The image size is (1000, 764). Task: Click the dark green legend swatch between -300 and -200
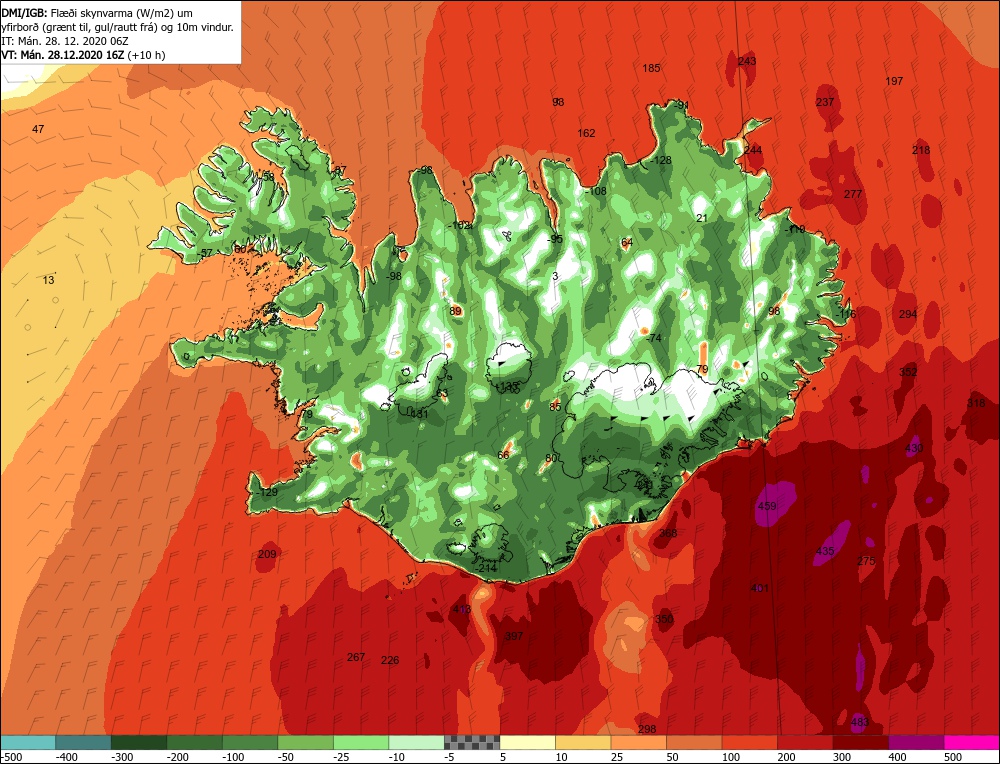[138, 742]
